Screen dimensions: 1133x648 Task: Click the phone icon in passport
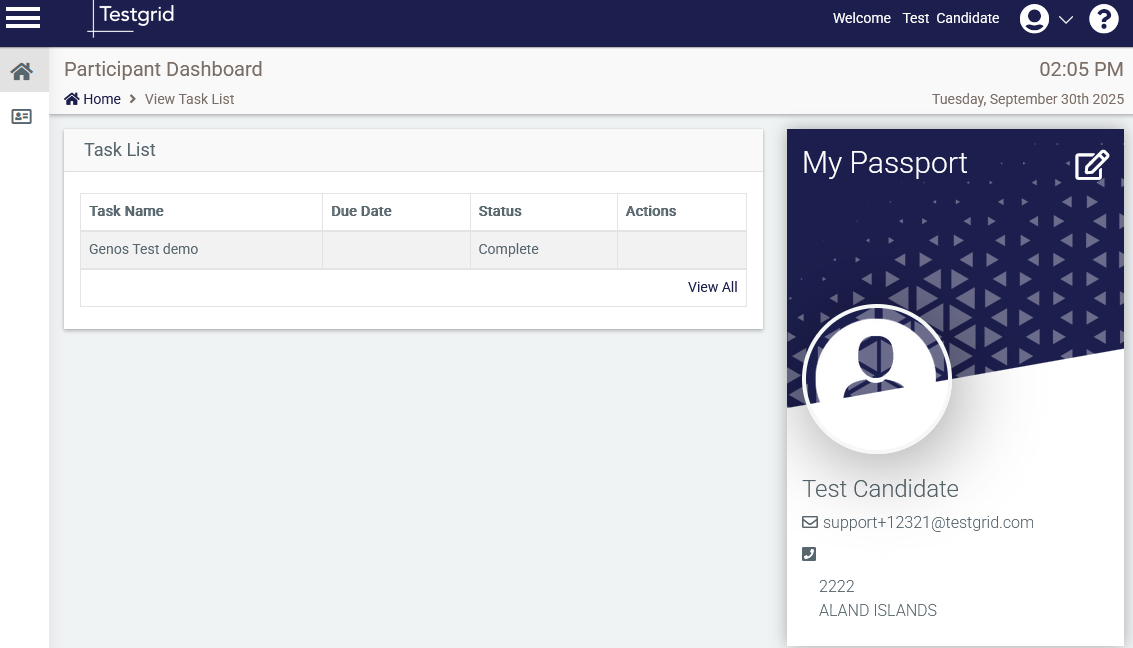[809, 554]
